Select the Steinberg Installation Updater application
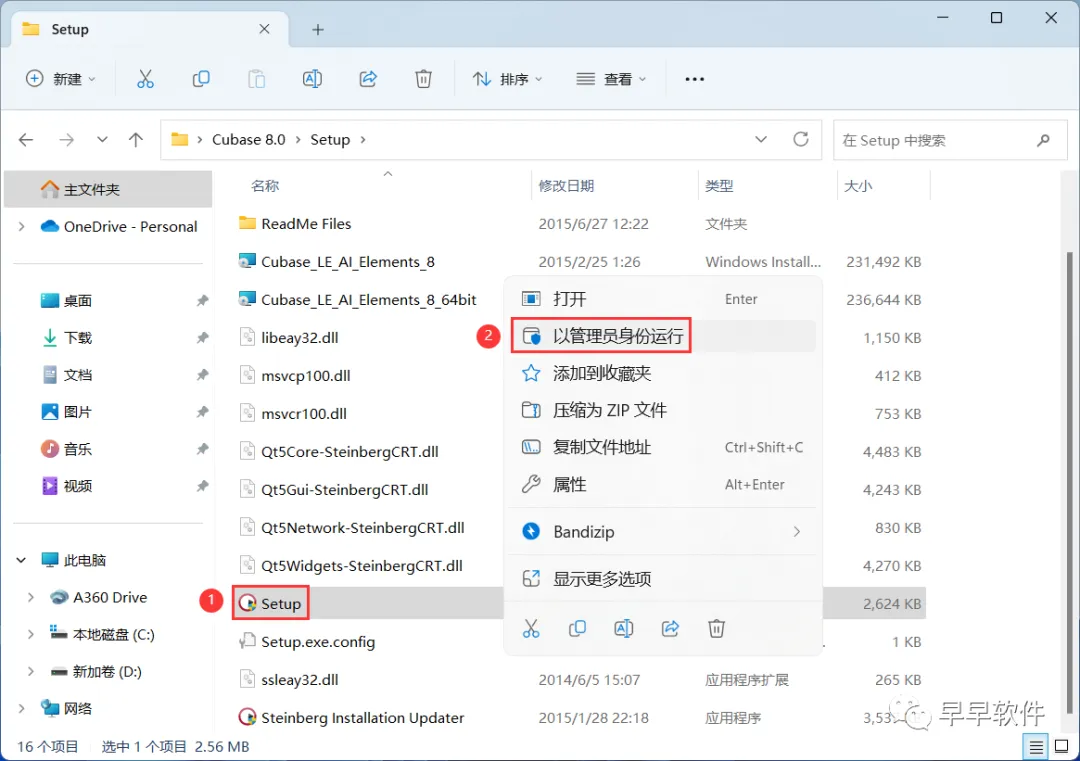Viewport: 1080px width, 761px height. coord(362,718)
